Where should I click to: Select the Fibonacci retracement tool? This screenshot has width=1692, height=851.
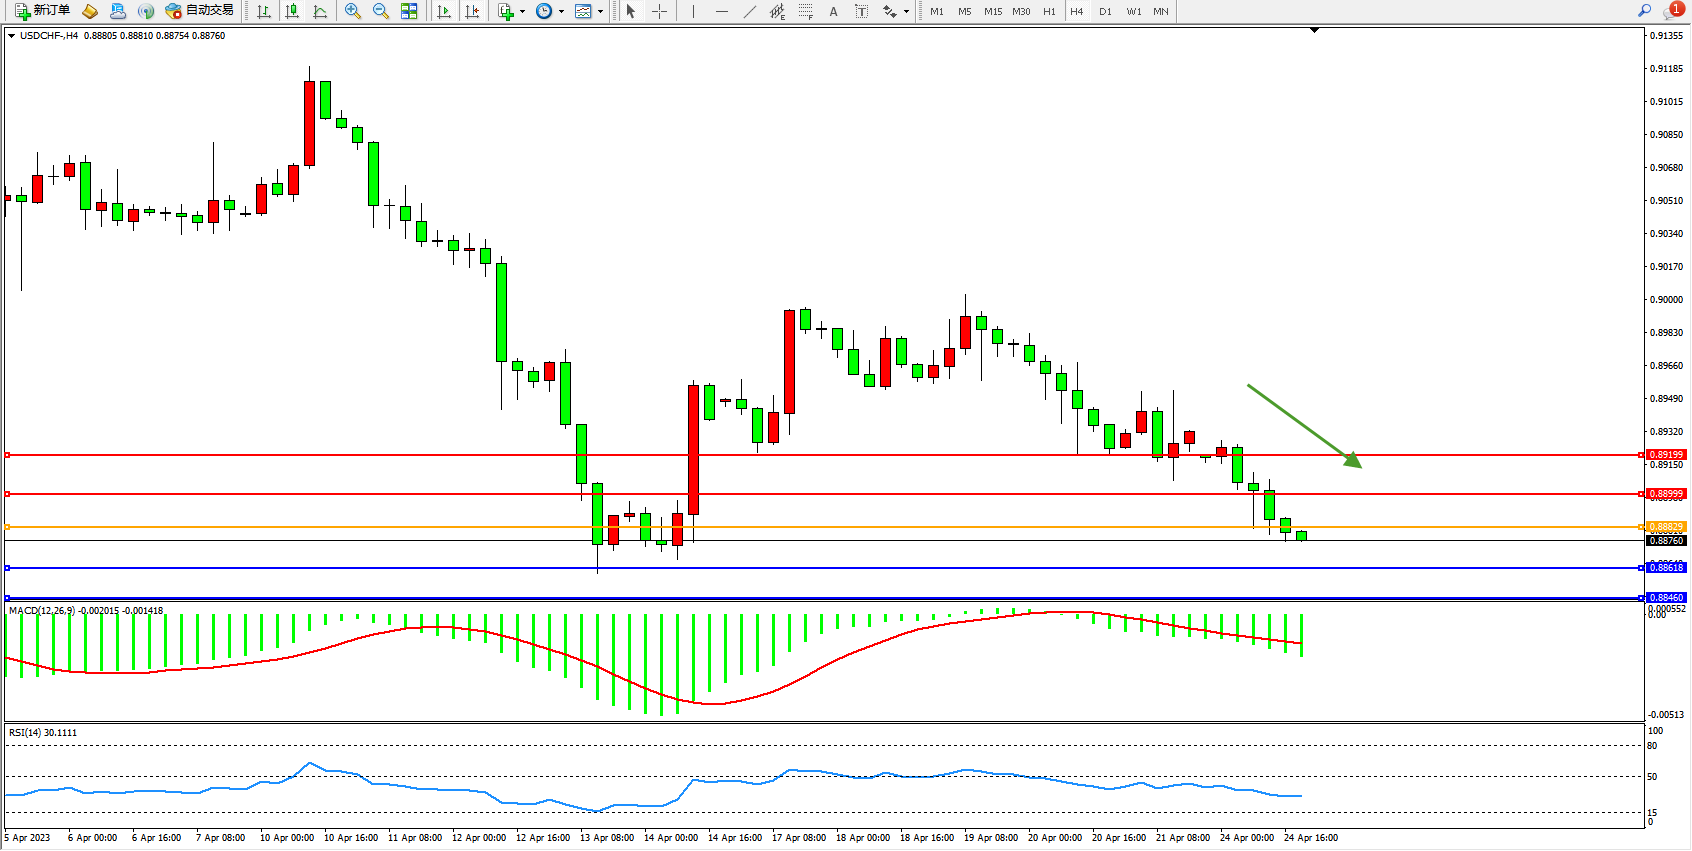(x=806, y=11)
